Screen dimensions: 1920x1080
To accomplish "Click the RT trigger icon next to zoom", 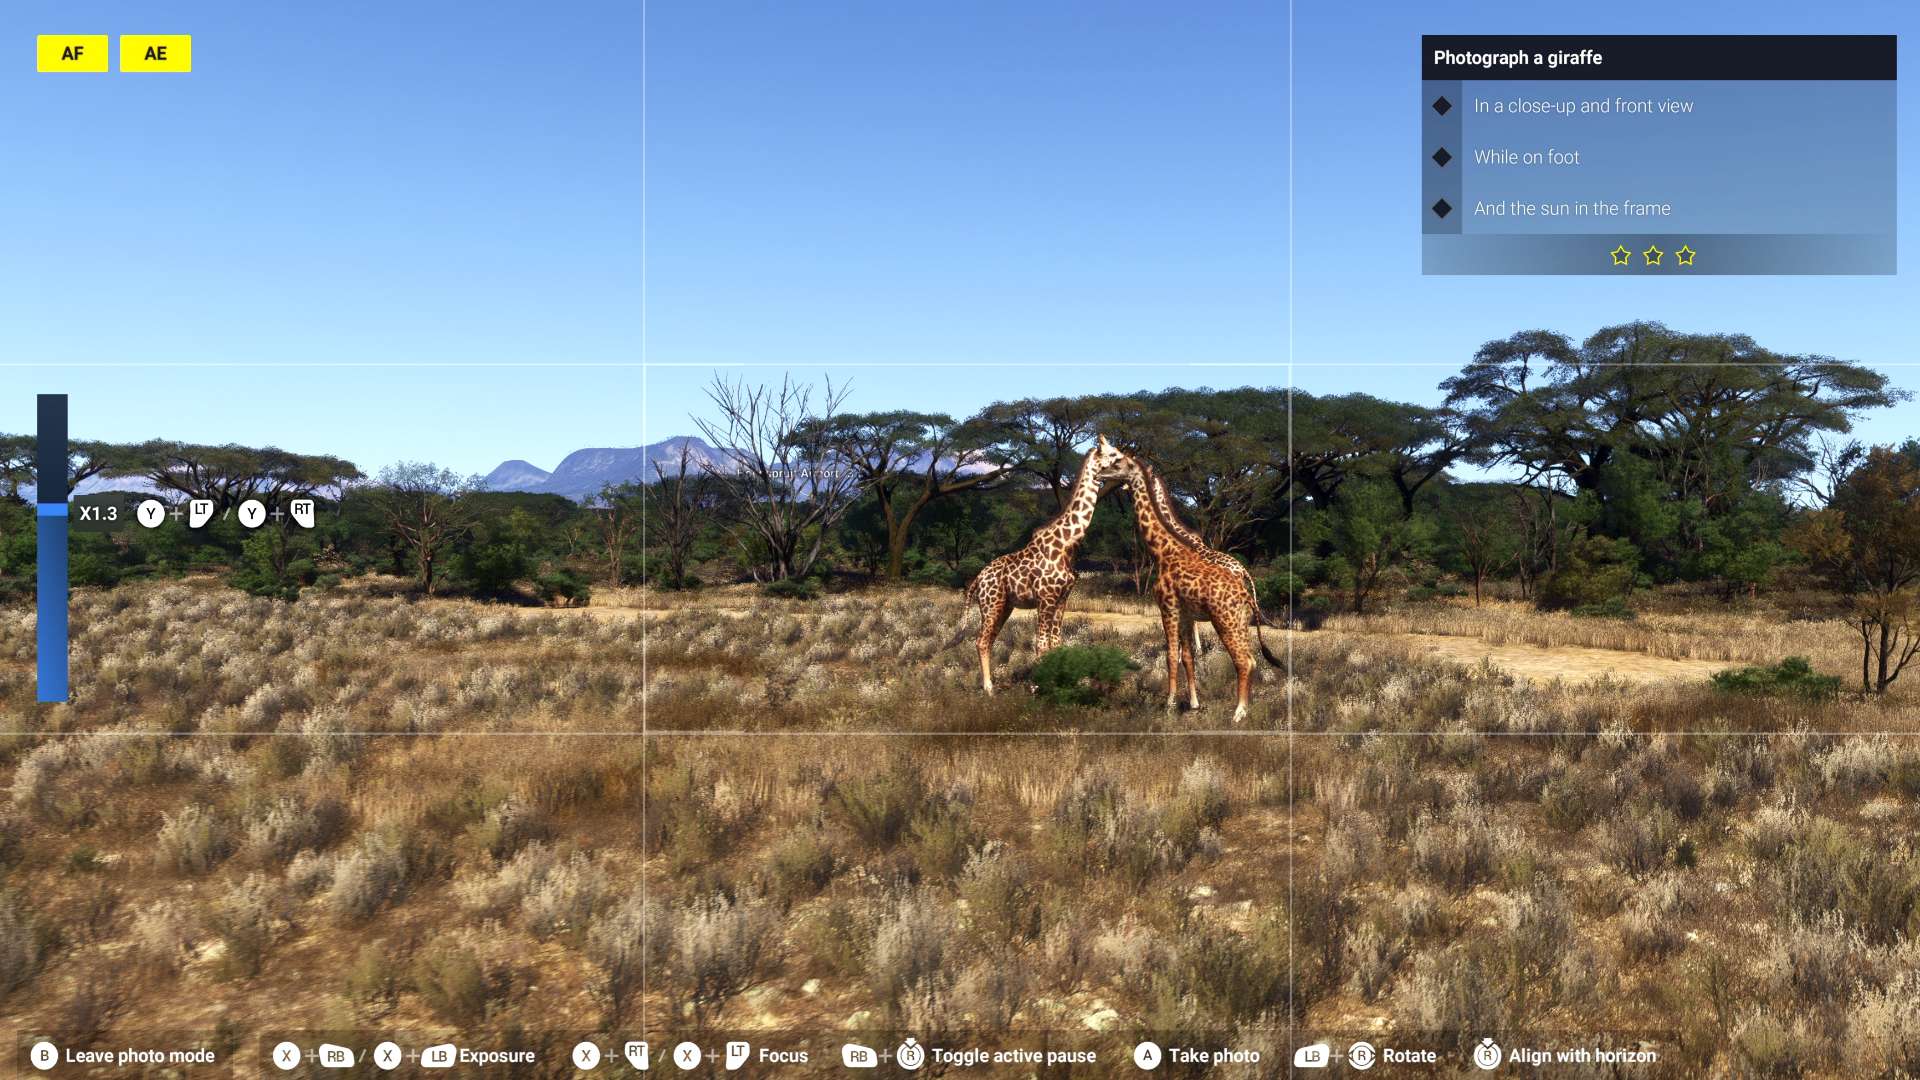I will coord(302,513).
